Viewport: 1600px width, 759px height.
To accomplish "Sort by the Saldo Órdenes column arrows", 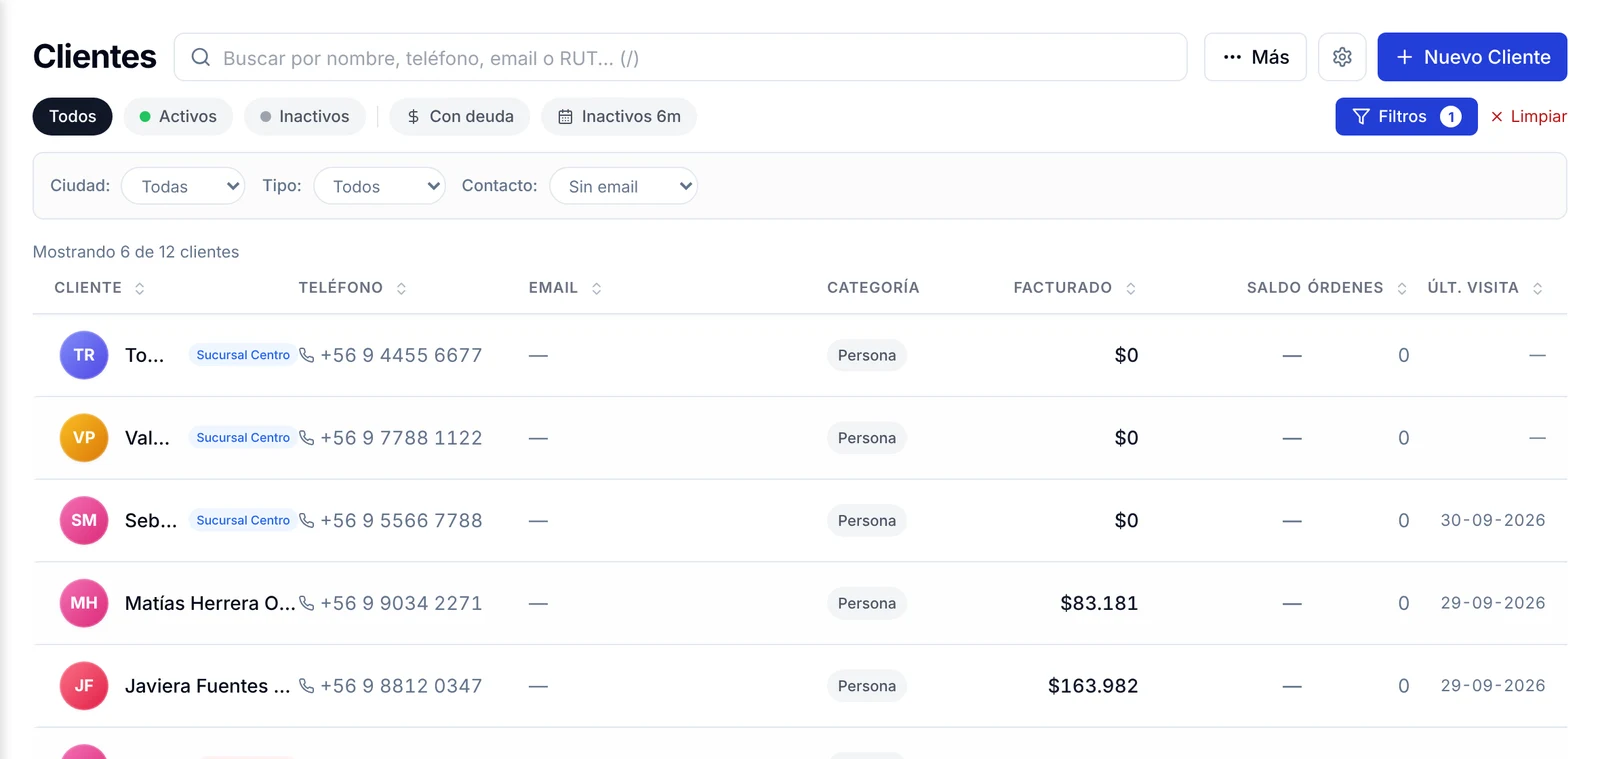I will click(1402, 288).
